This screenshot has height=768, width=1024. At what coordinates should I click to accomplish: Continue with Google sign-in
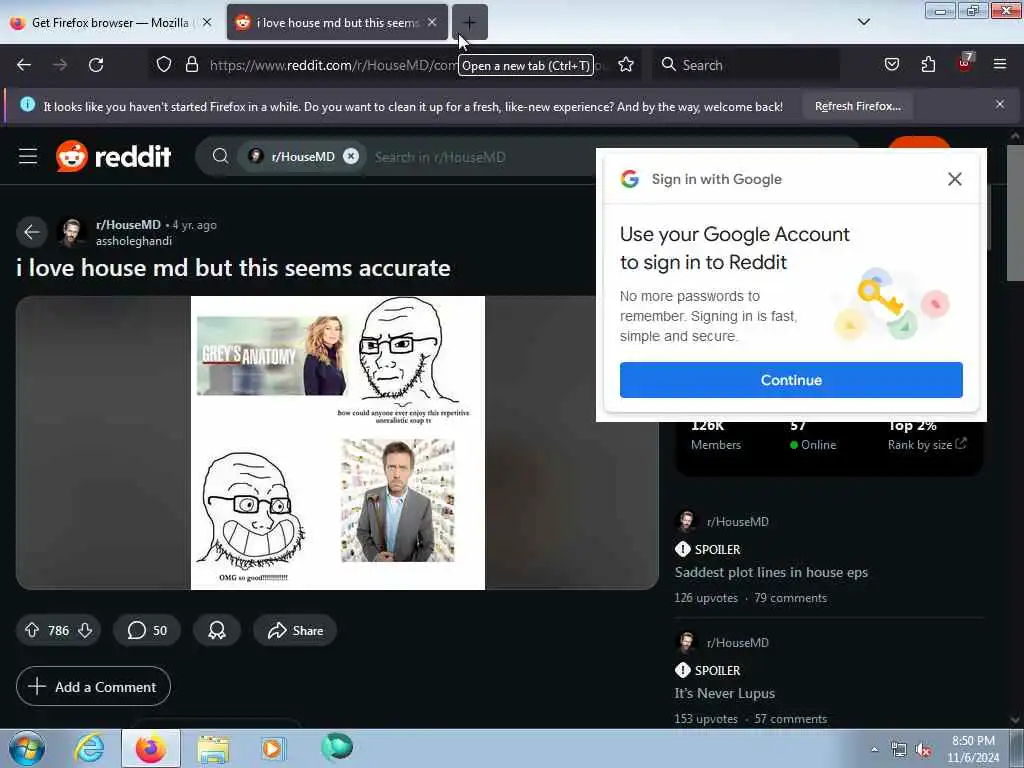[x=791, y=380]
